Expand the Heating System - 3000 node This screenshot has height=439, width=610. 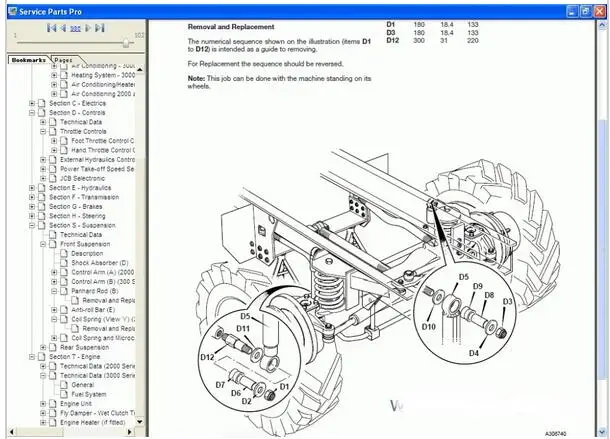tap(54, 75)
